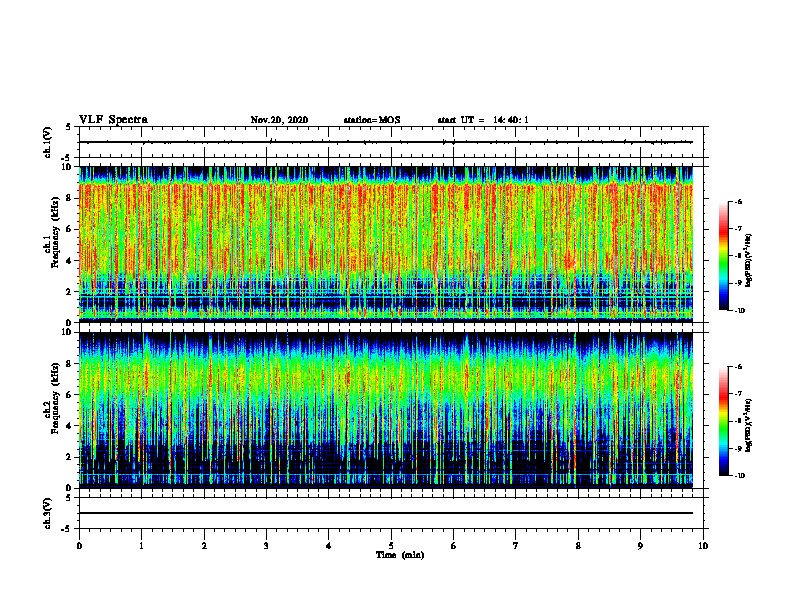Click inside the ch.2 spectrogram panel
Image resolution: width=792 pixels, height=612 pixels.
click(386, 410)
